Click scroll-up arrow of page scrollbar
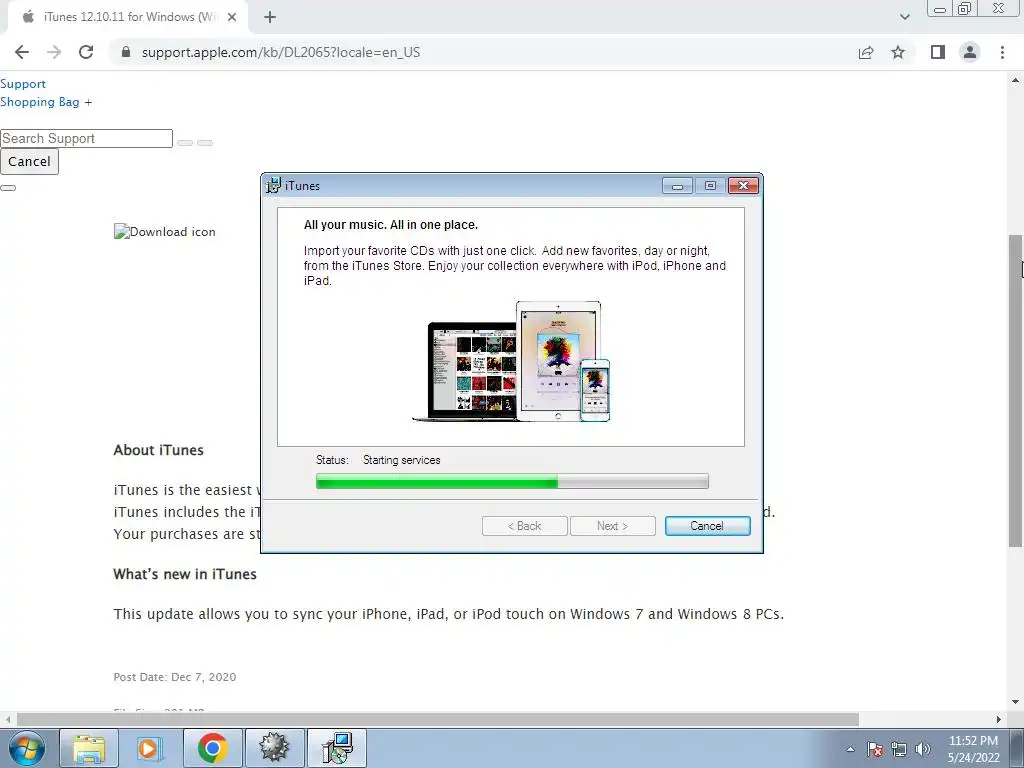Screen dimensions: 1024x768 pyautogui.click(x=1015, y=80)
